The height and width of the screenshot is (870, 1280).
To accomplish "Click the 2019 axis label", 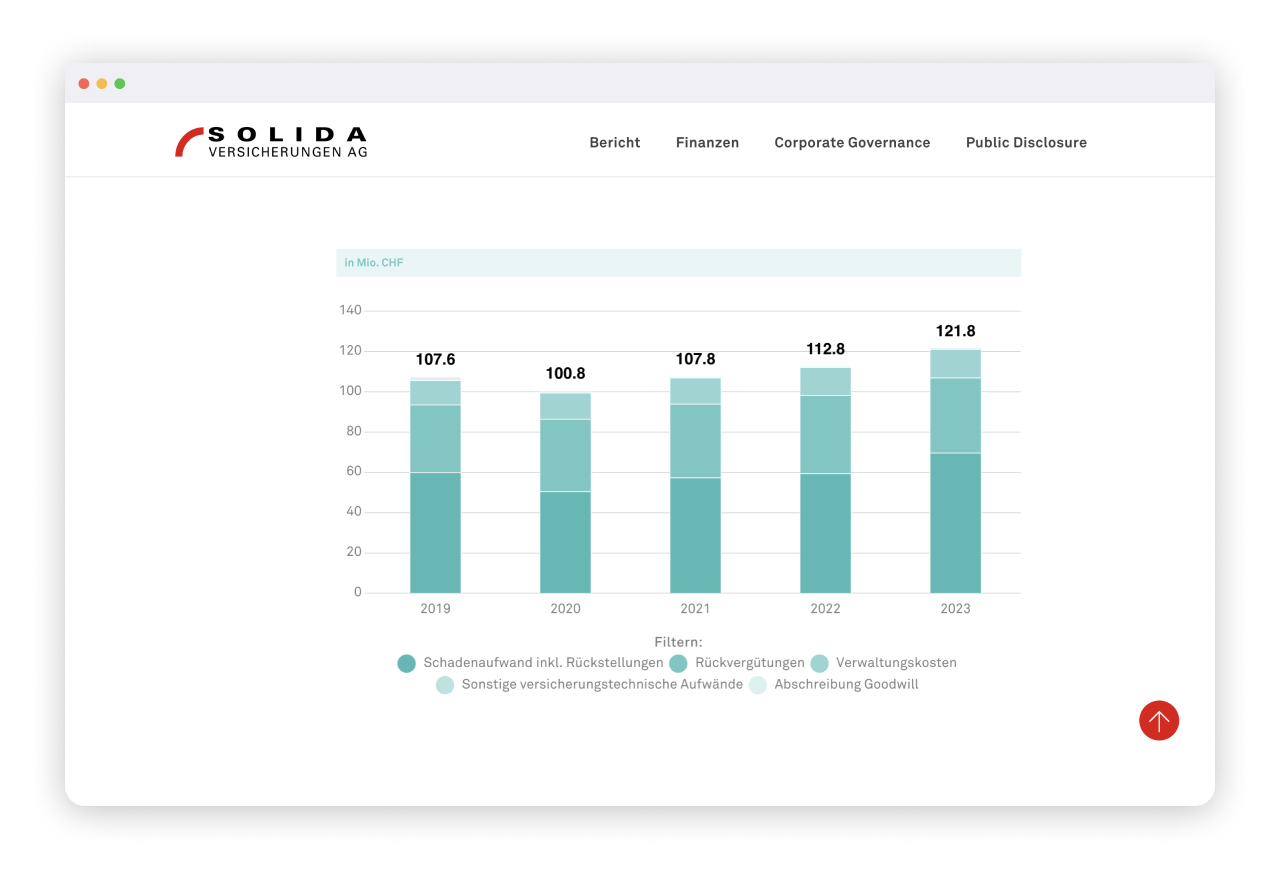I will coord(435,609).
